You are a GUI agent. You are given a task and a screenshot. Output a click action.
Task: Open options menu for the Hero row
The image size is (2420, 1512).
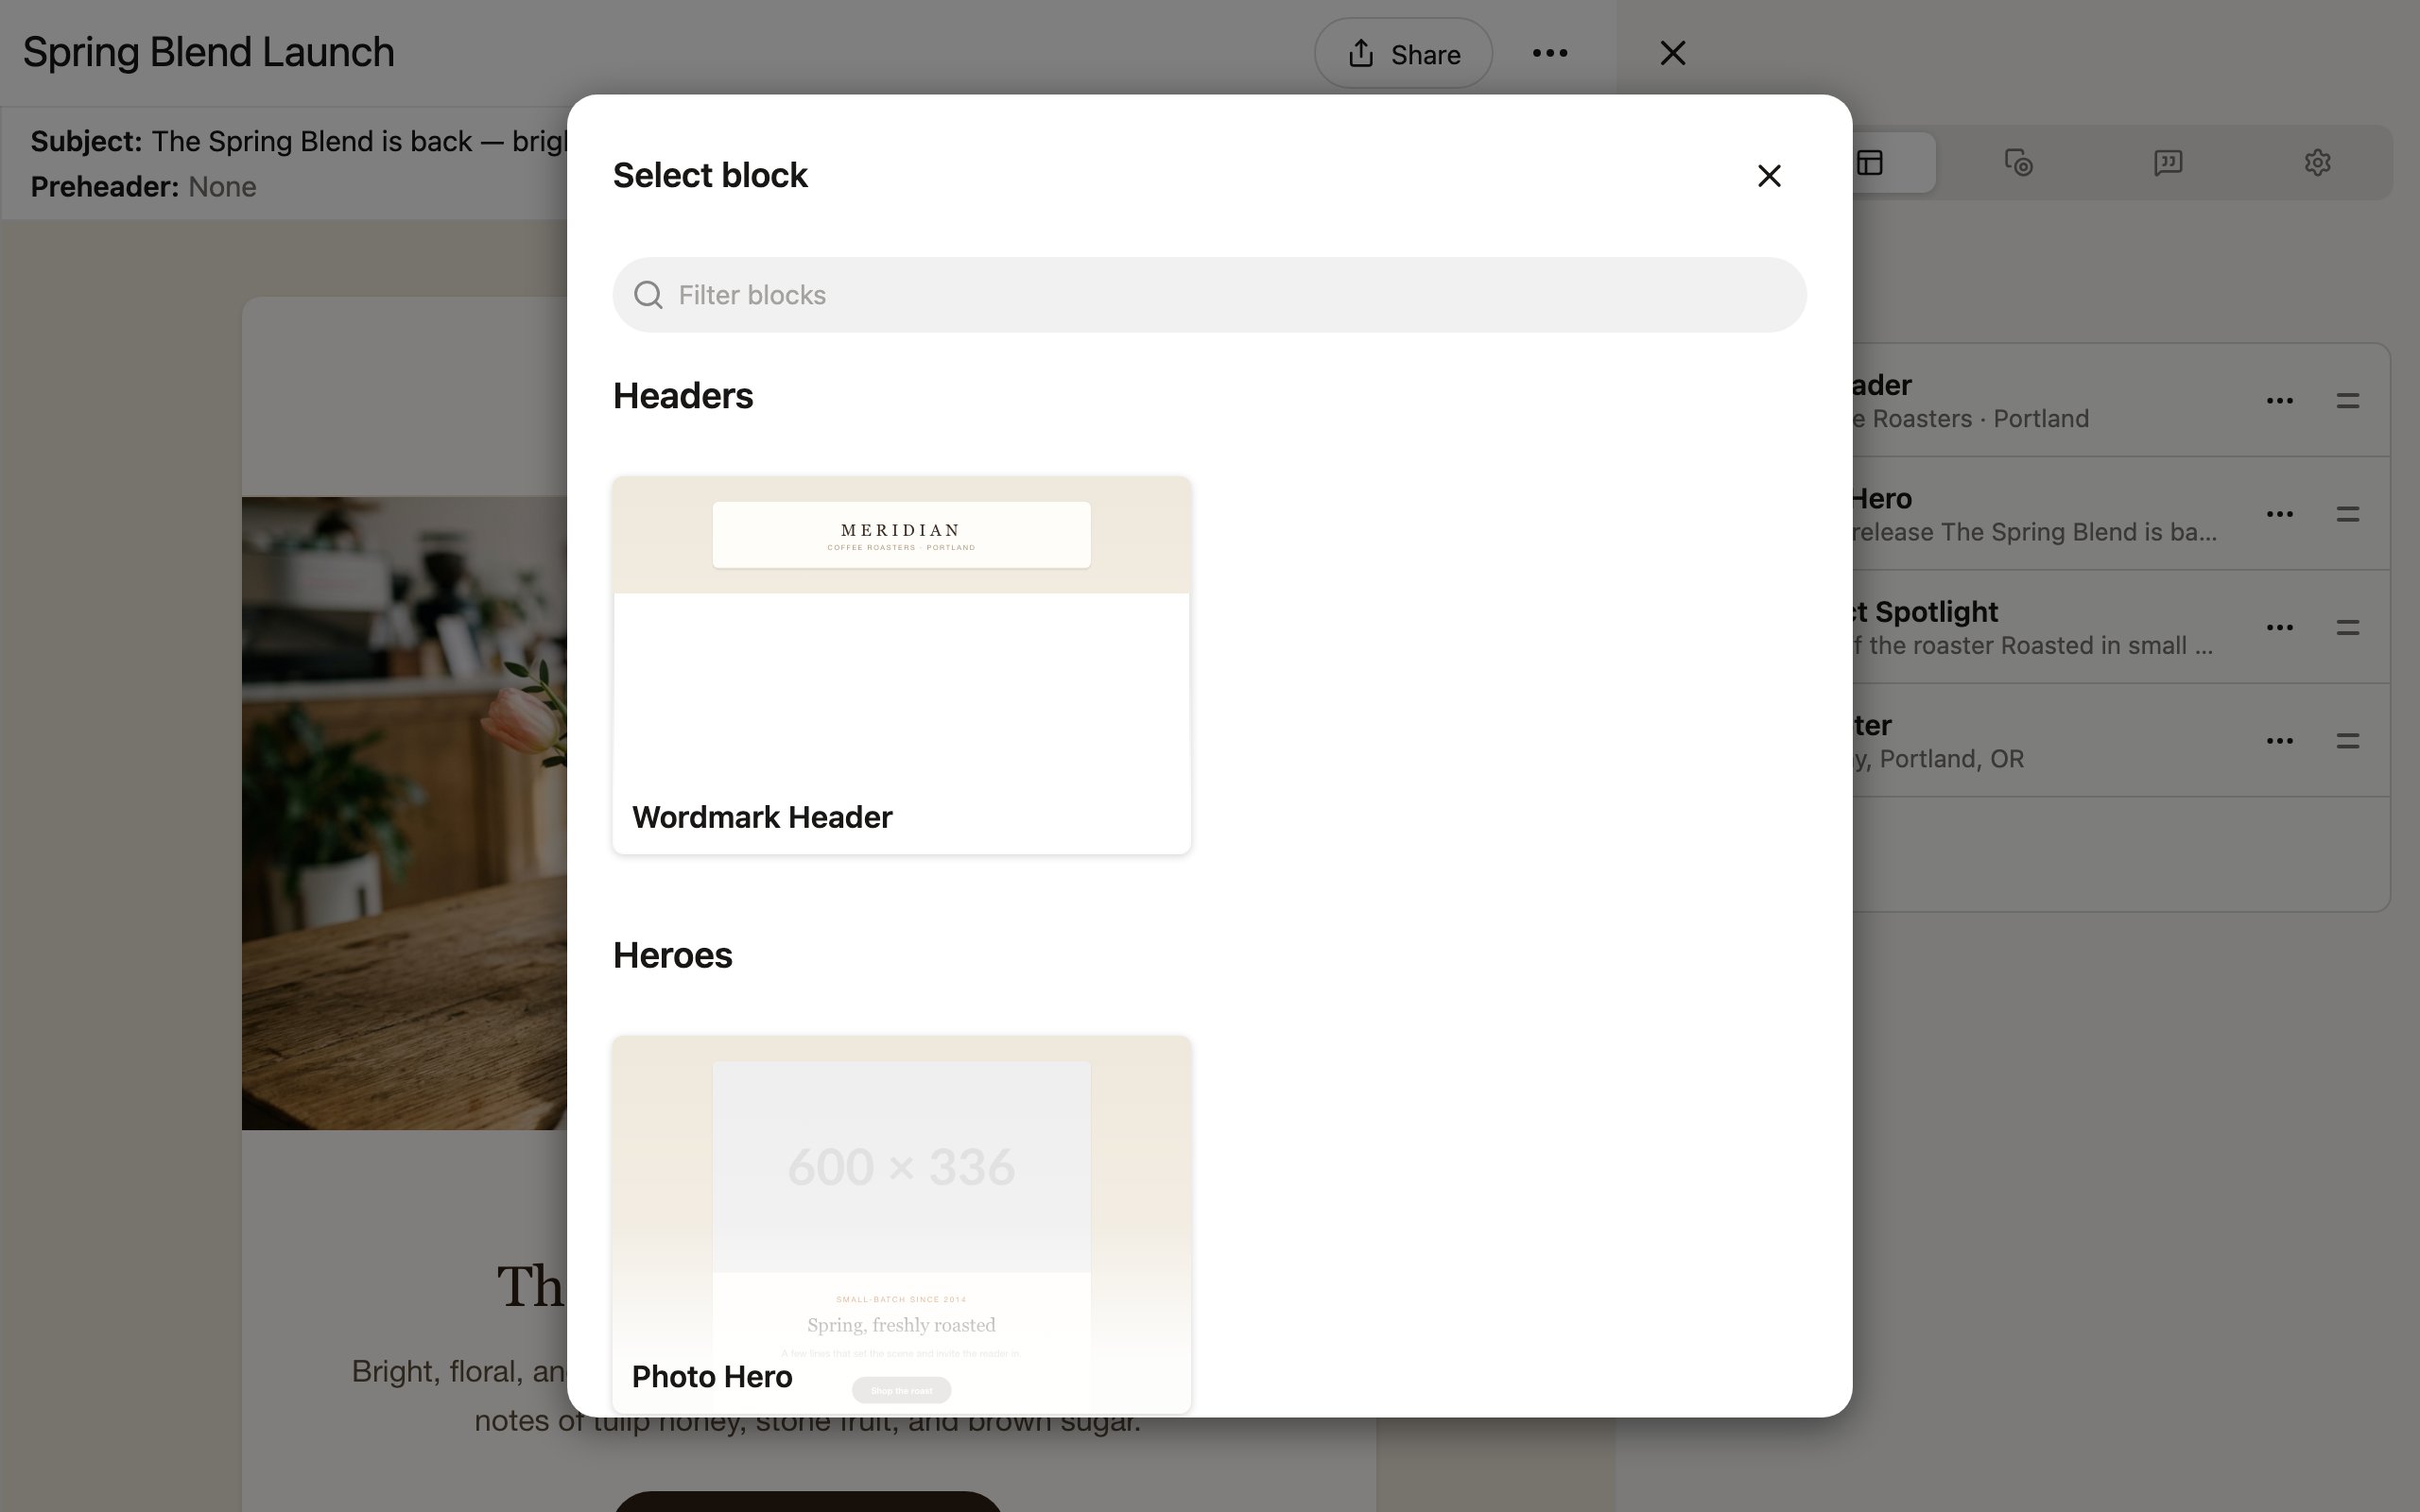pyautogui.click(x=2280, y=514)
